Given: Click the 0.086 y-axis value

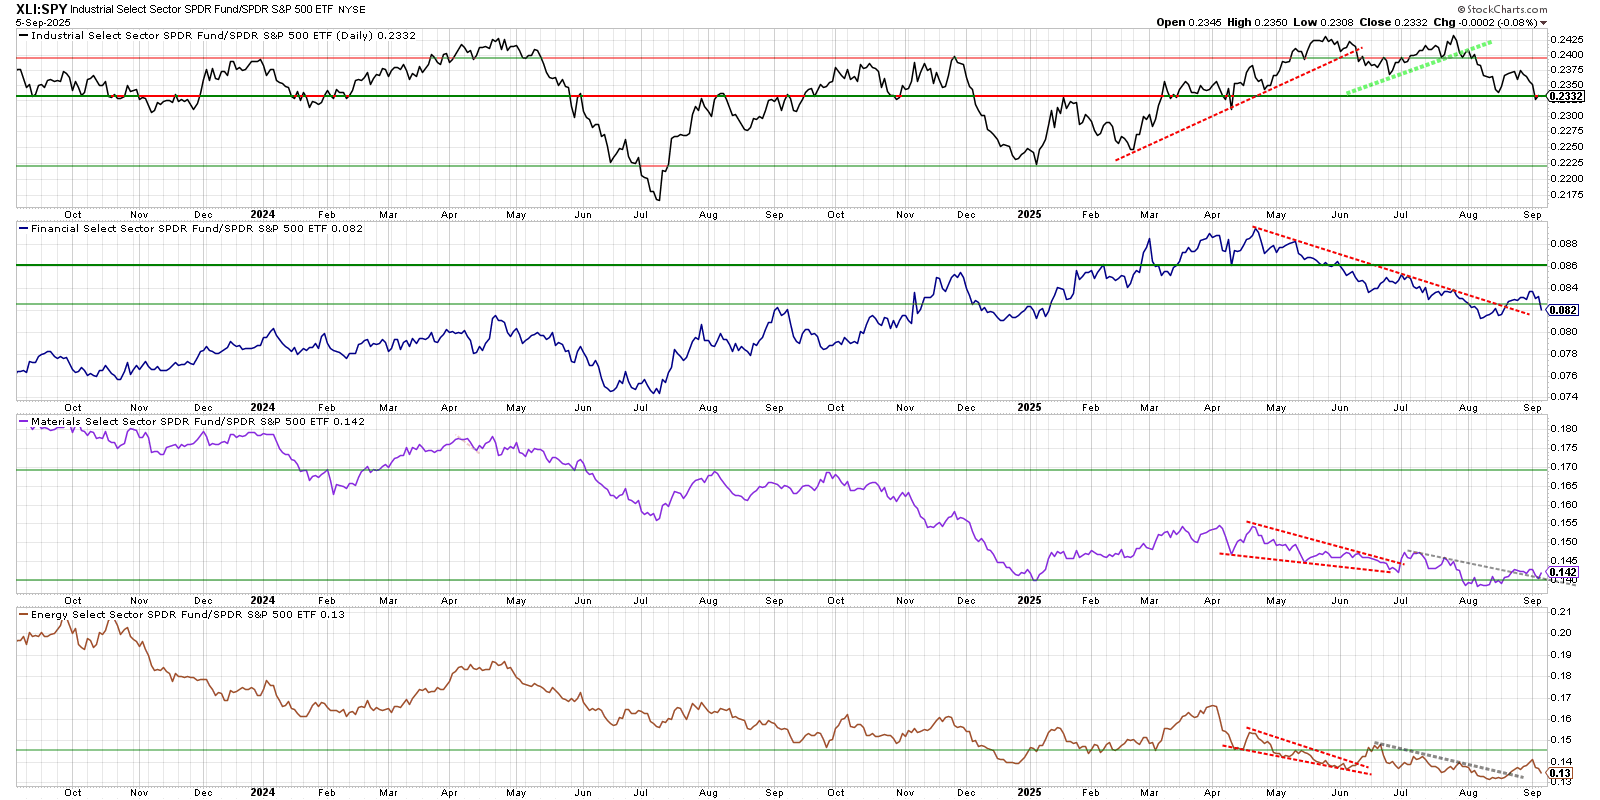Looking at the screenshot, I should click(1564, 266).
